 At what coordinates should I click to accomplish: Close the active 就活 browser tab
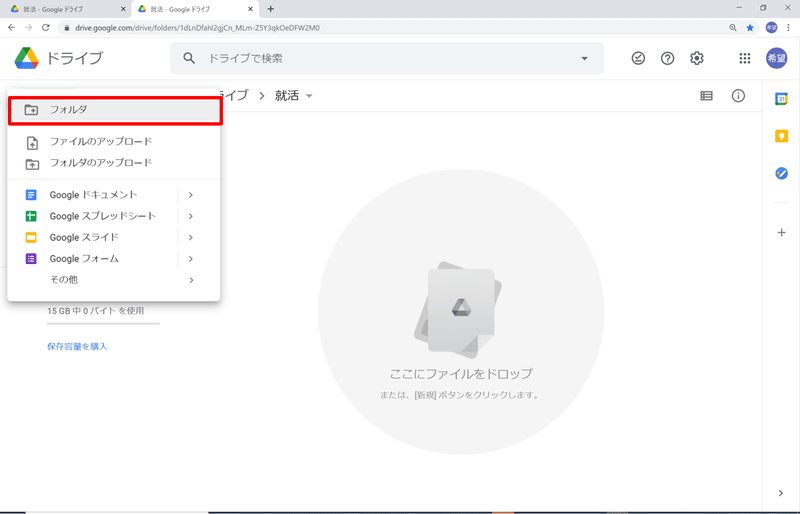pyautogui.click(x=250, y=9)
